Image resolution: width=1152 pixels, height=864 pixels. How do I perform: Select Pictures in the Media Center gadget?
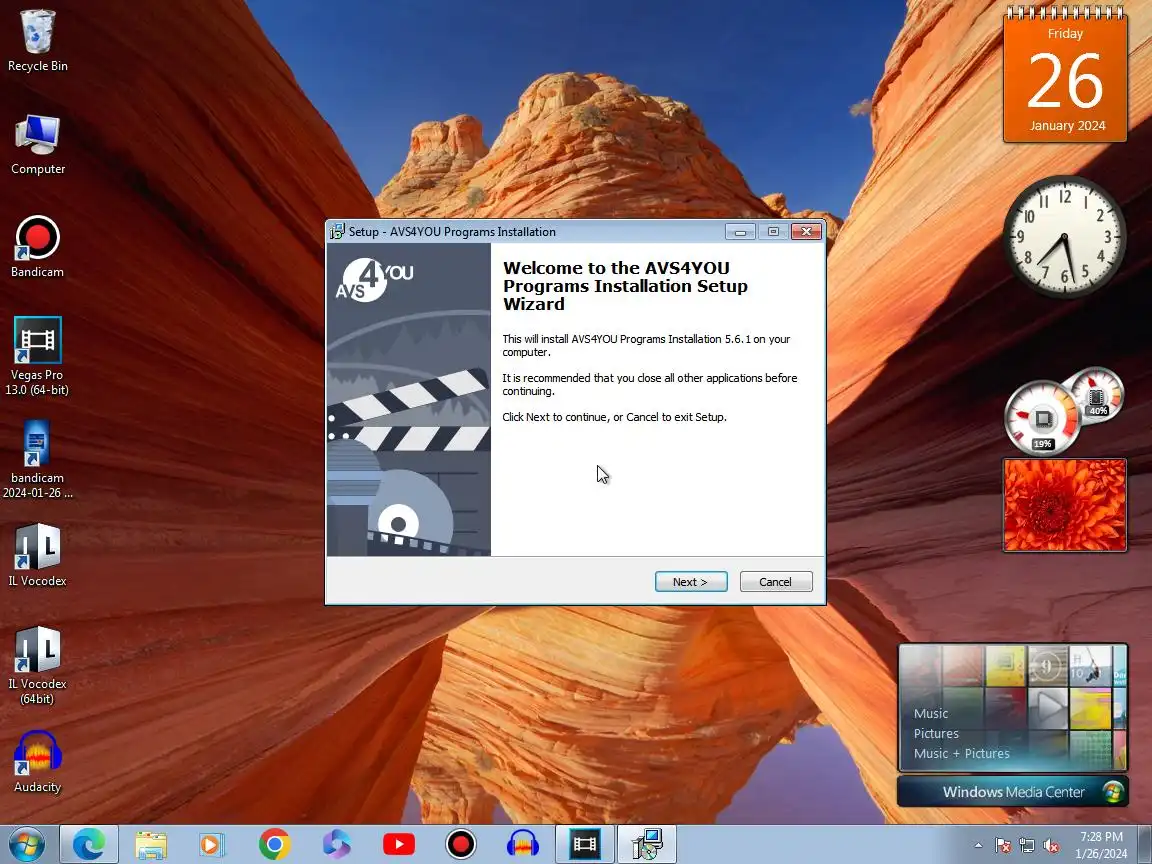point(936,733)
